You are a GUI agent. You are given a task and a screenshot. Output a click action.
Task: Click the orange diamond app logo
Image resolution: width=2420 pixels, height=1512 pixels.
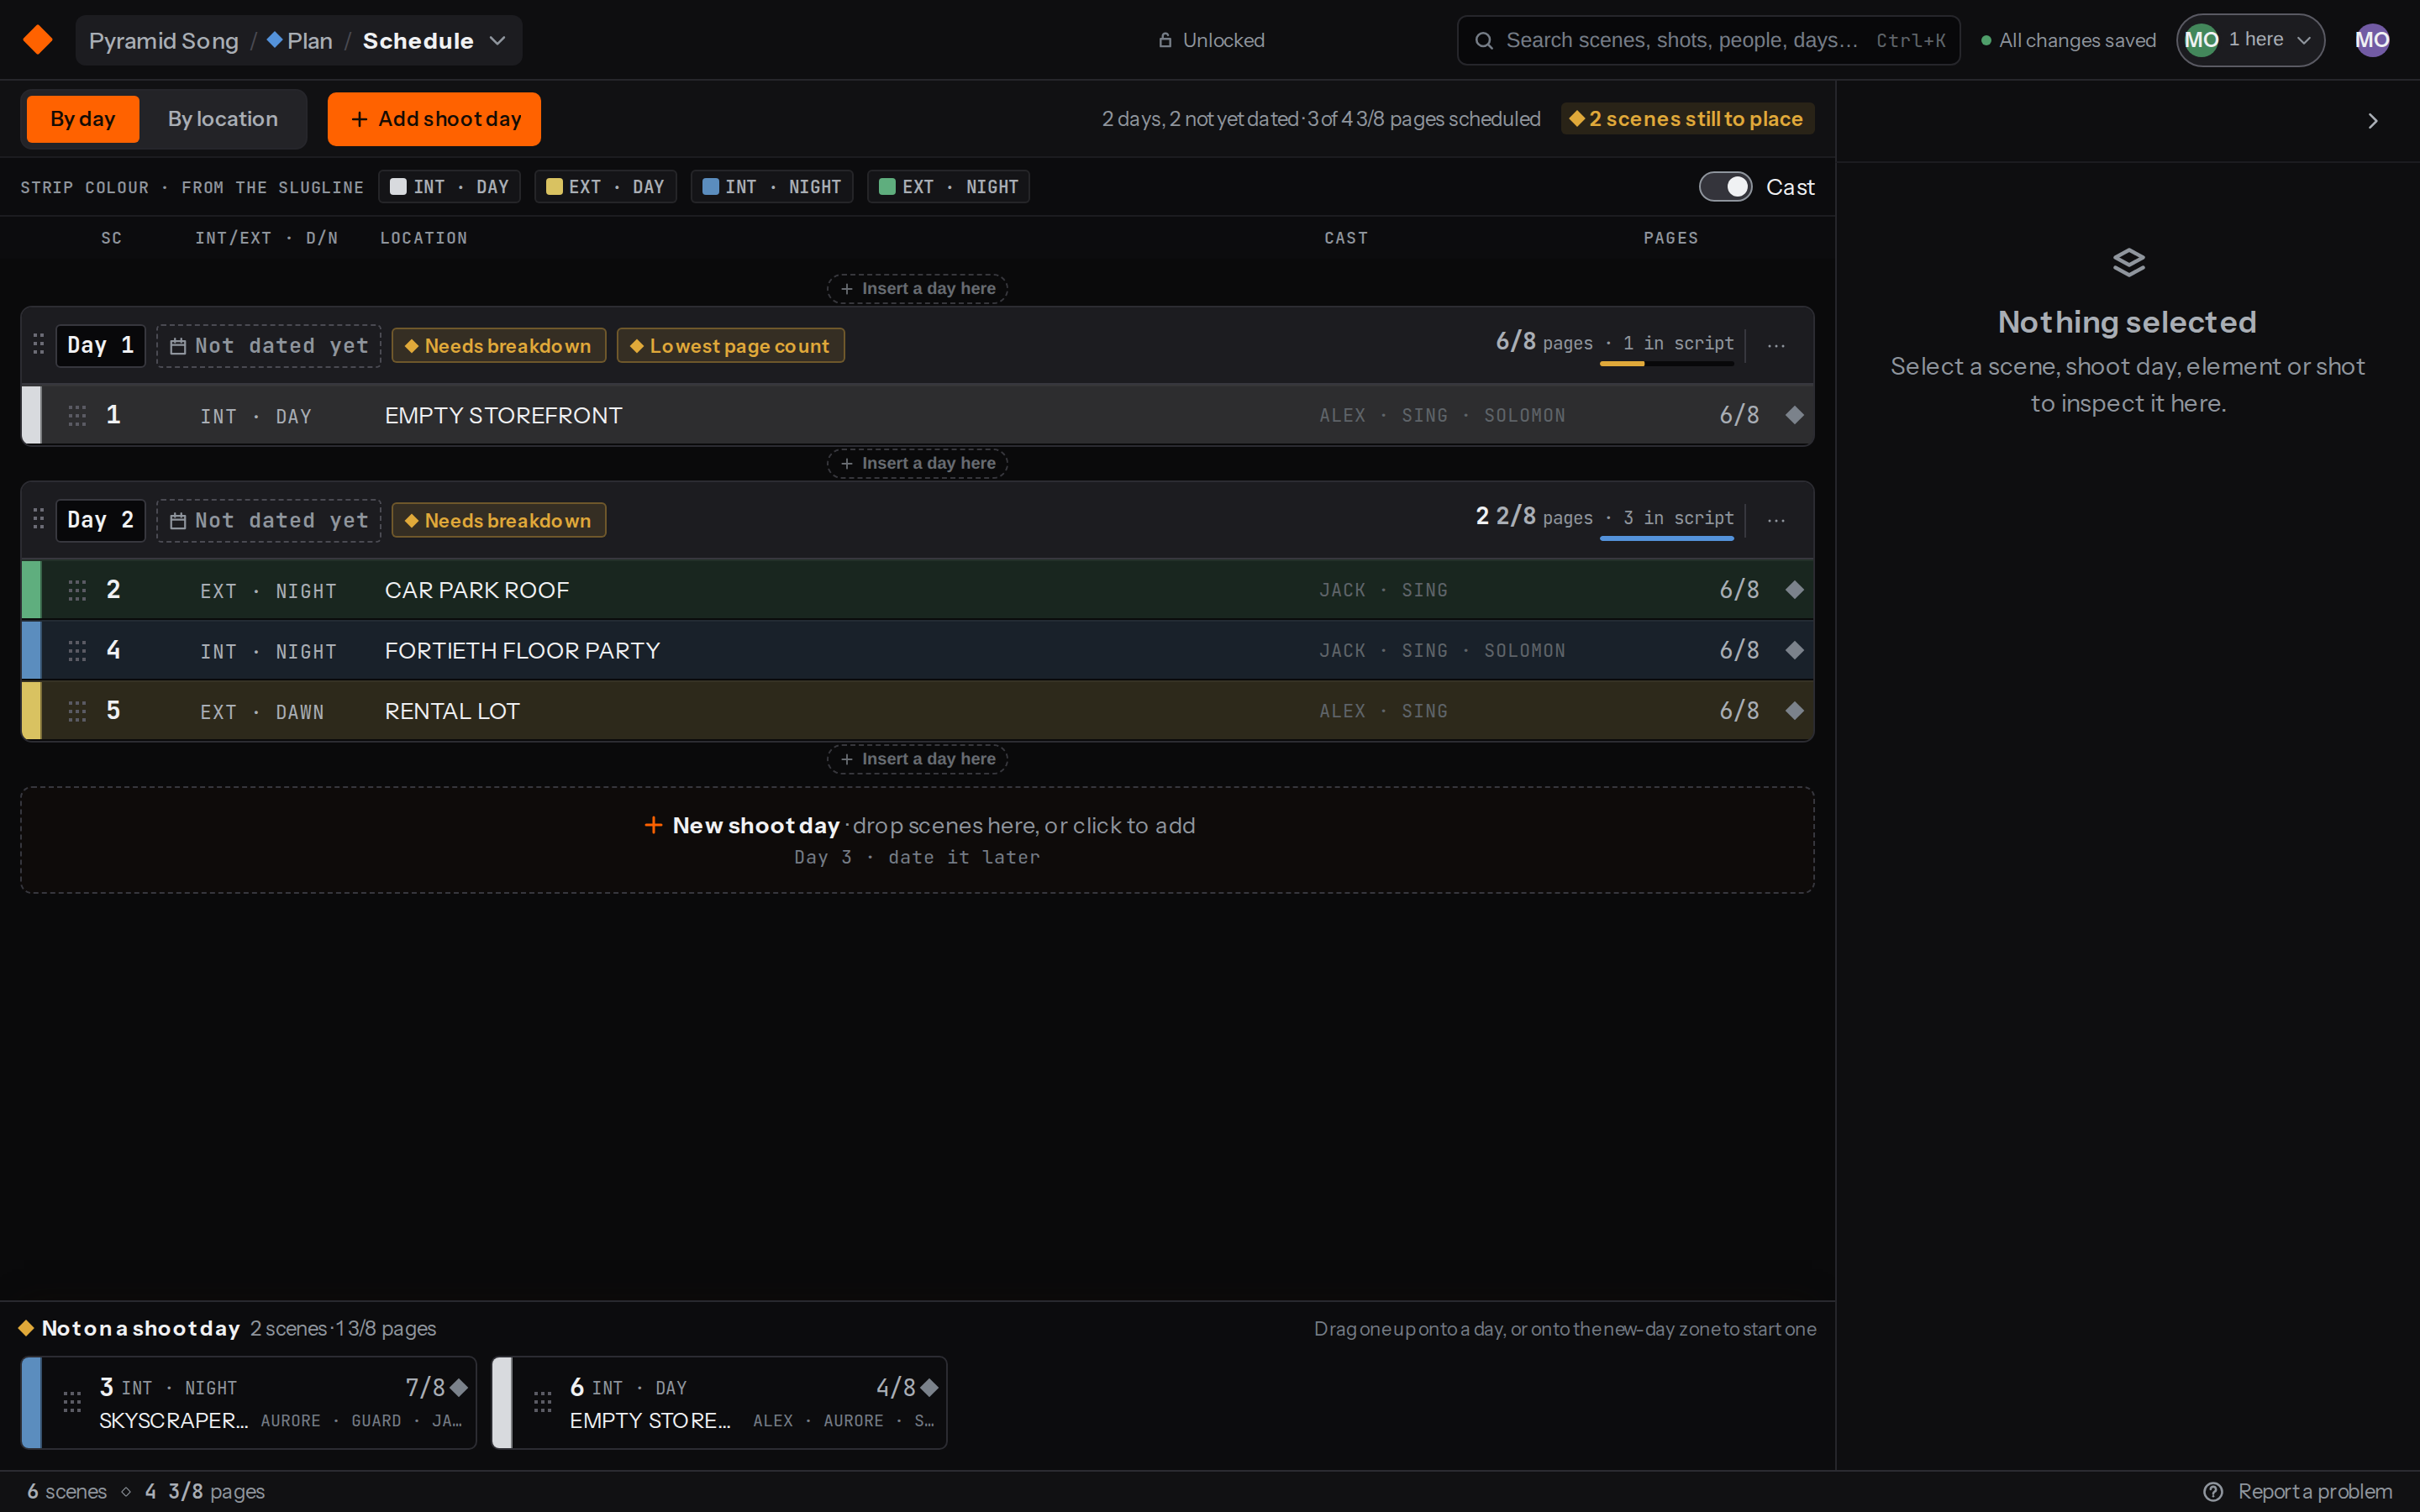[38, 40]
